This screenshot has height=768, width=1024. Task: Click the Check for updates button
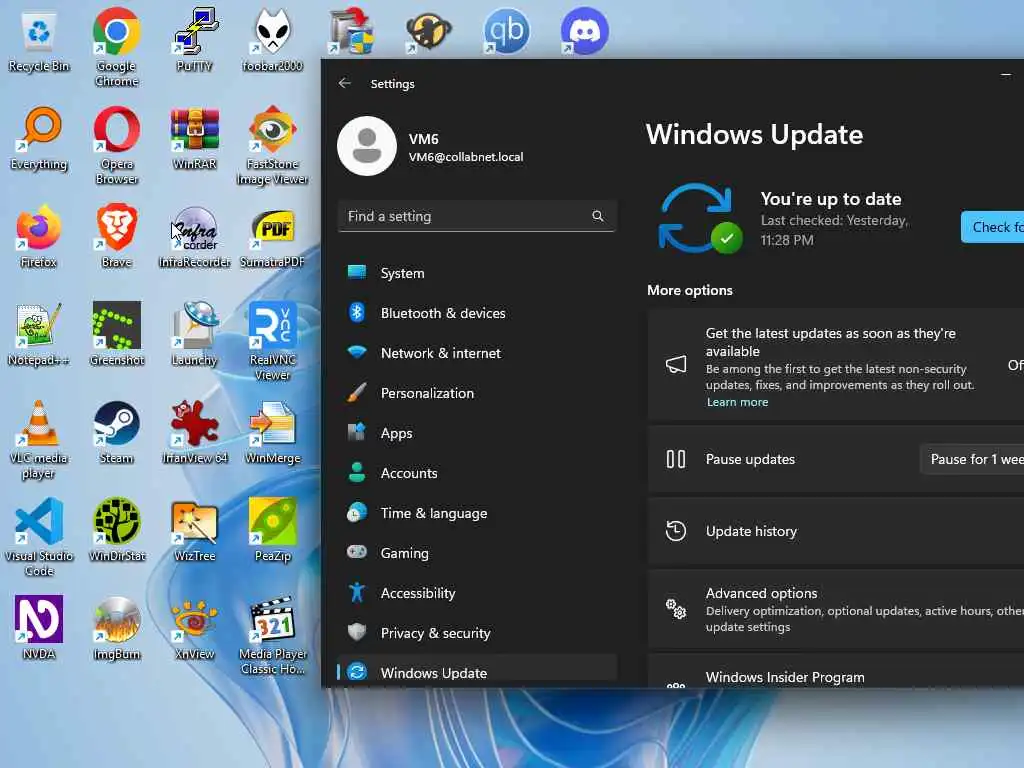tap(993, 227)
